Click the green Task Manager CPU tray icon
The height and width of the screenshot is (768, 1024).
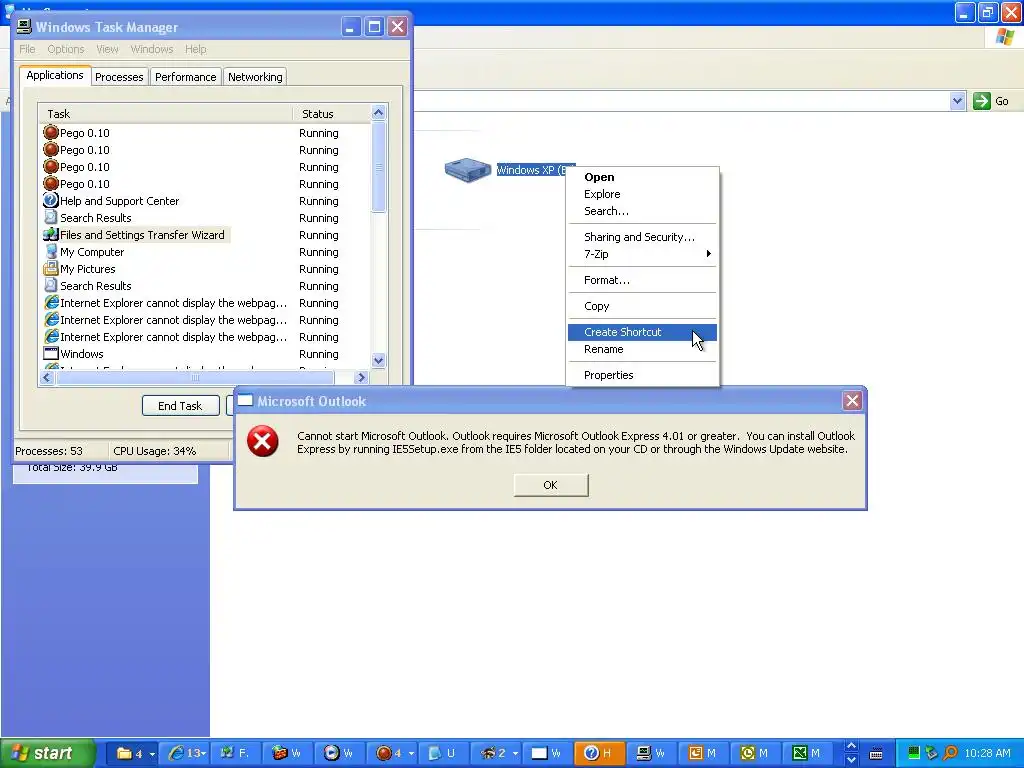point(914,753)
